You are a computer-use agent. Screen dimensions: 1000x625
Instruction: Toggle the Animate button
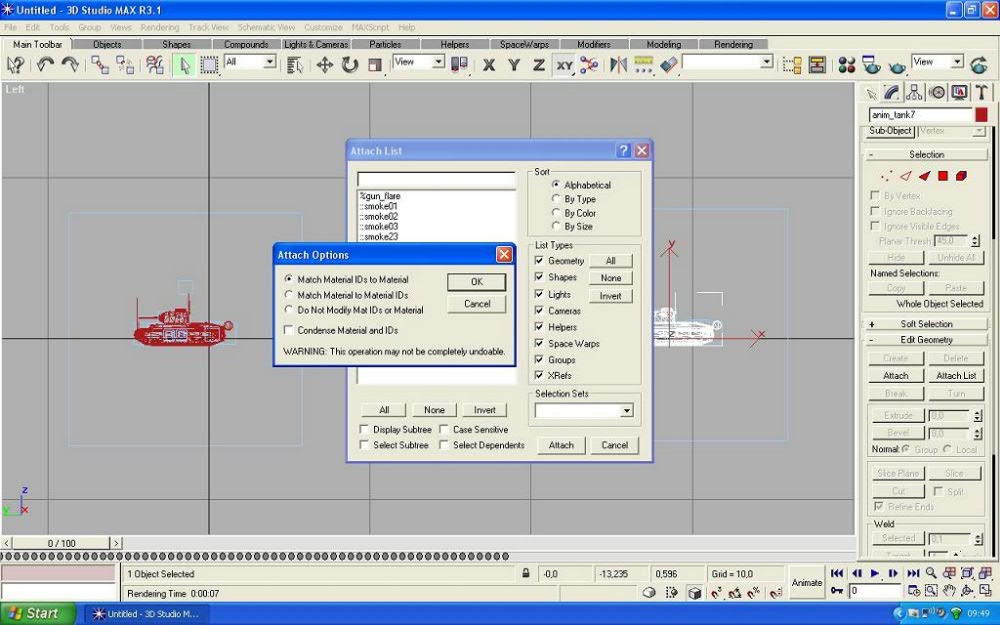pos(807,582)
